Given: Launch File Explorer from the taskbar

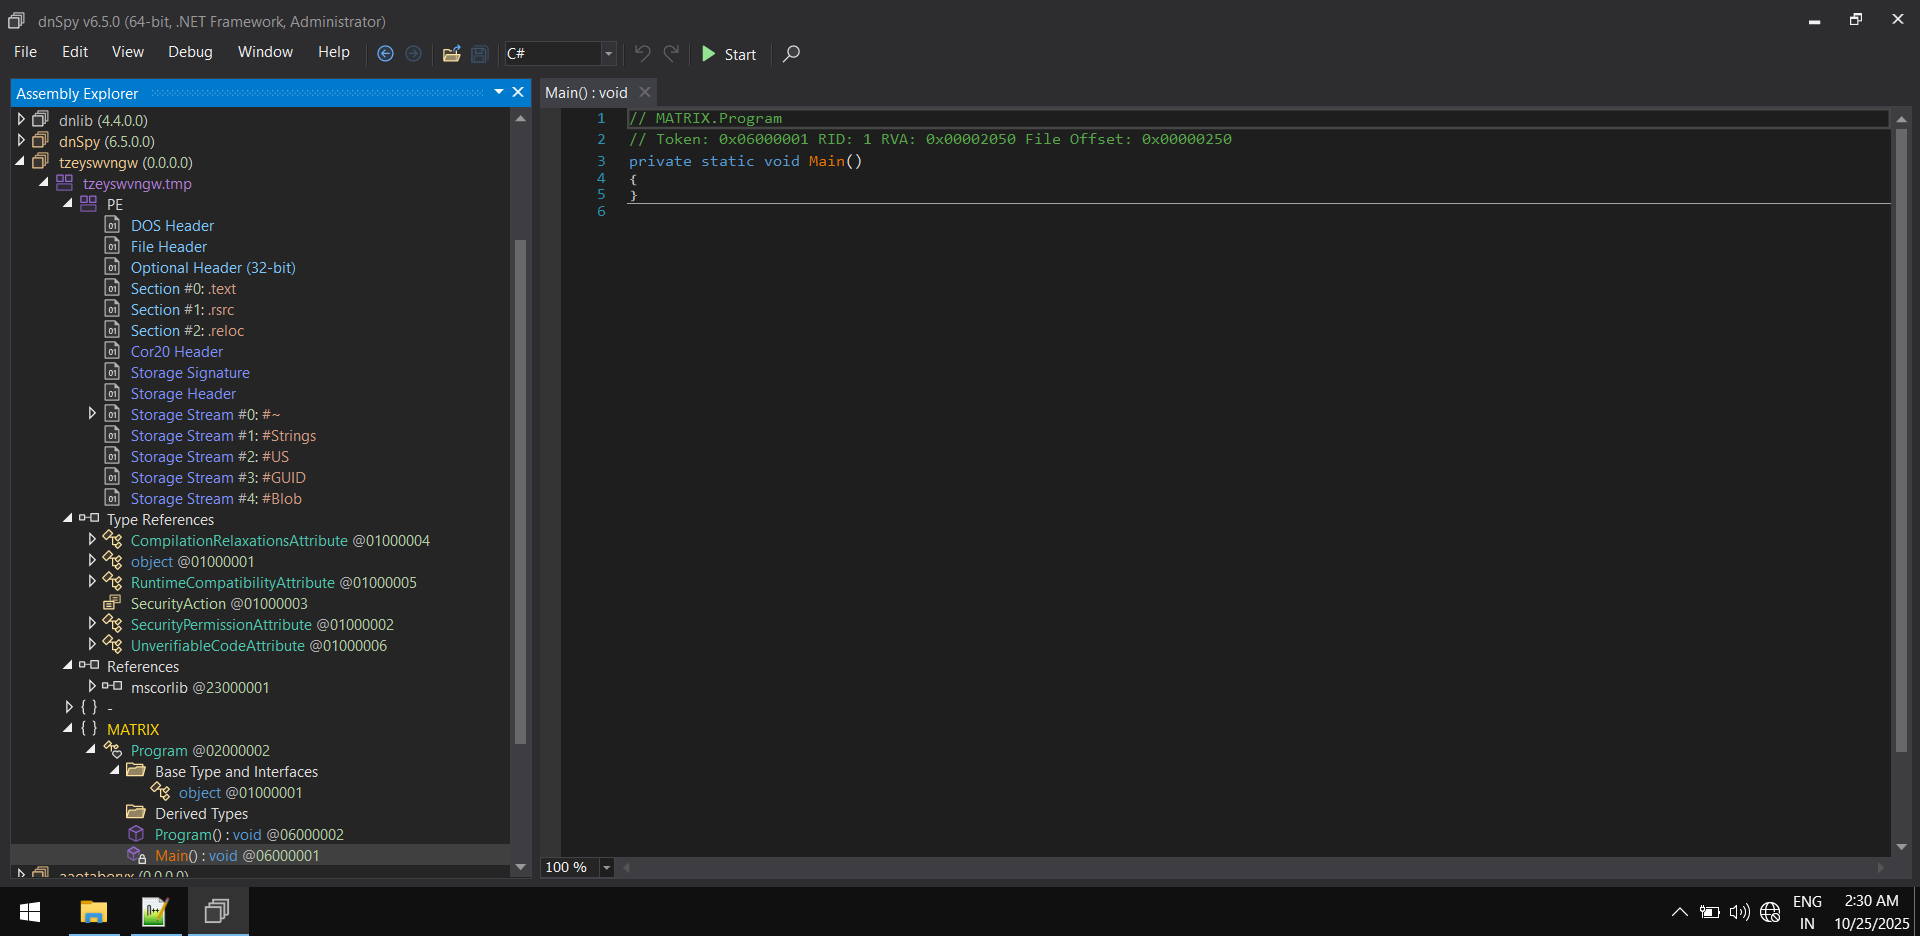Looking at the screenshot, I should 93,911.
